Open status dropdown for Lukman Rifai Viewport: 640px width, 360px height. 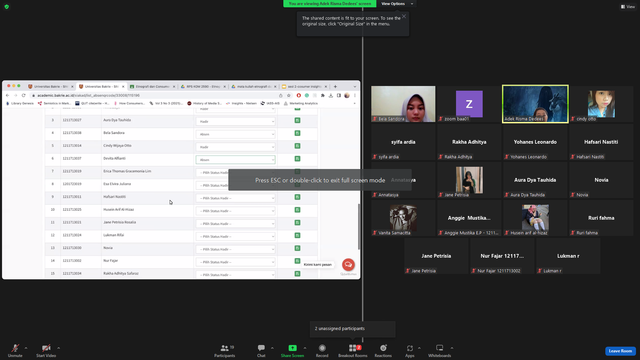(x=236, y=236)
